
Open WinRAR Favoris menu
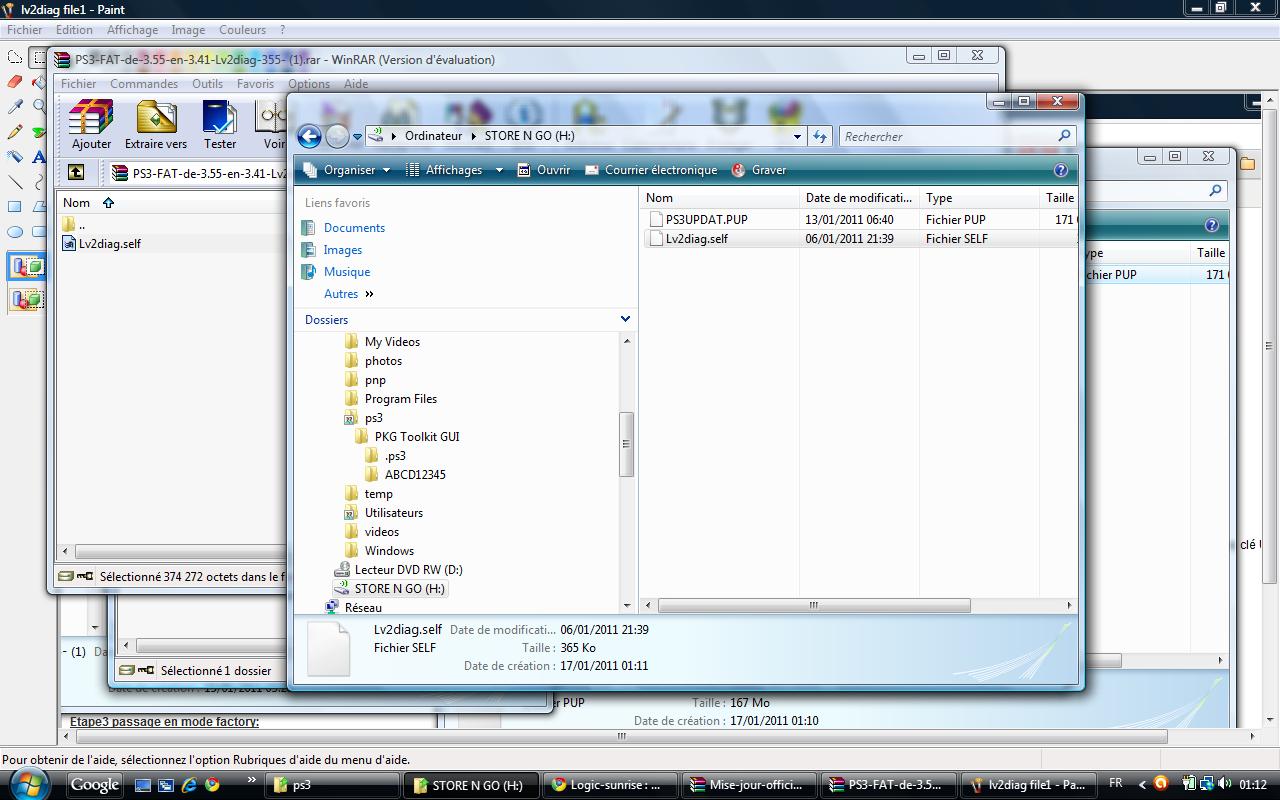[x=255, y=84]
